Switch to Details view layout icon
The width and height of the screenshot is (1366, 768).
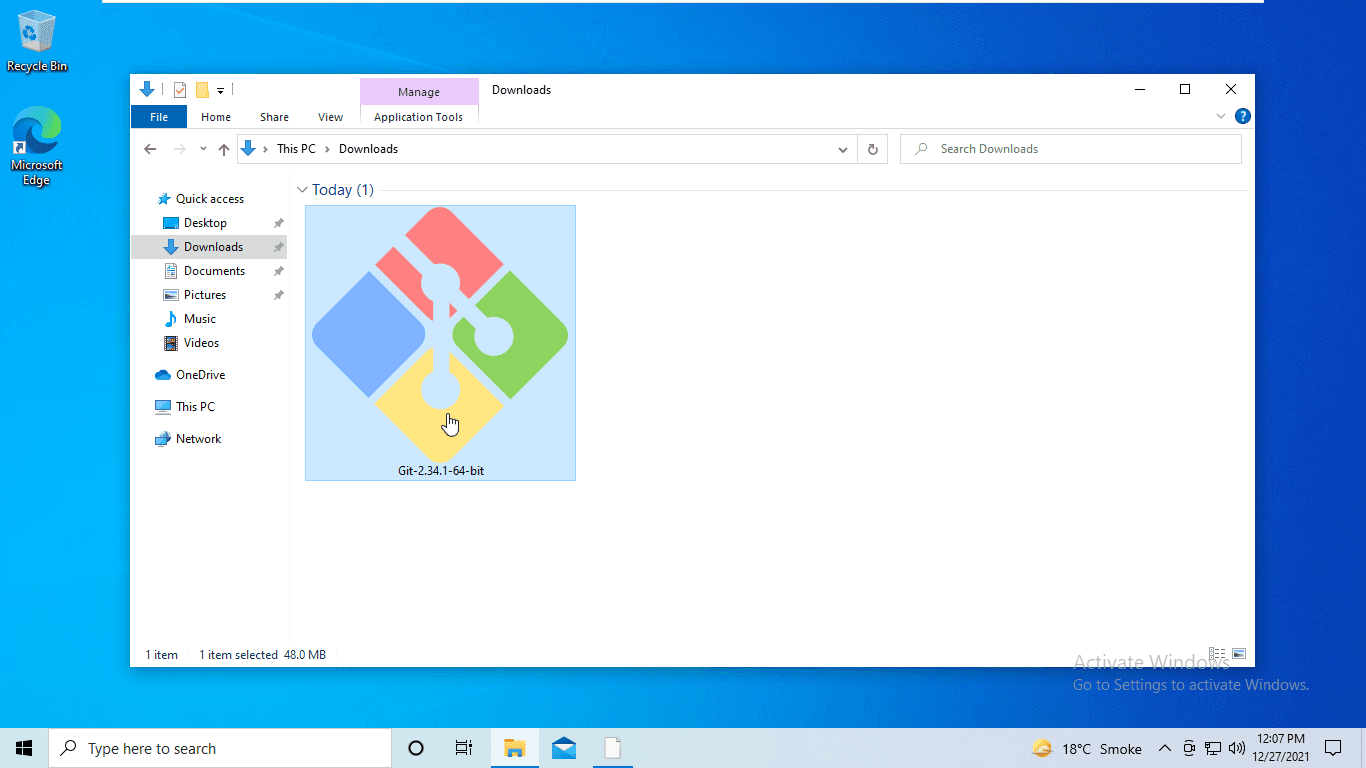point(1217,654)
